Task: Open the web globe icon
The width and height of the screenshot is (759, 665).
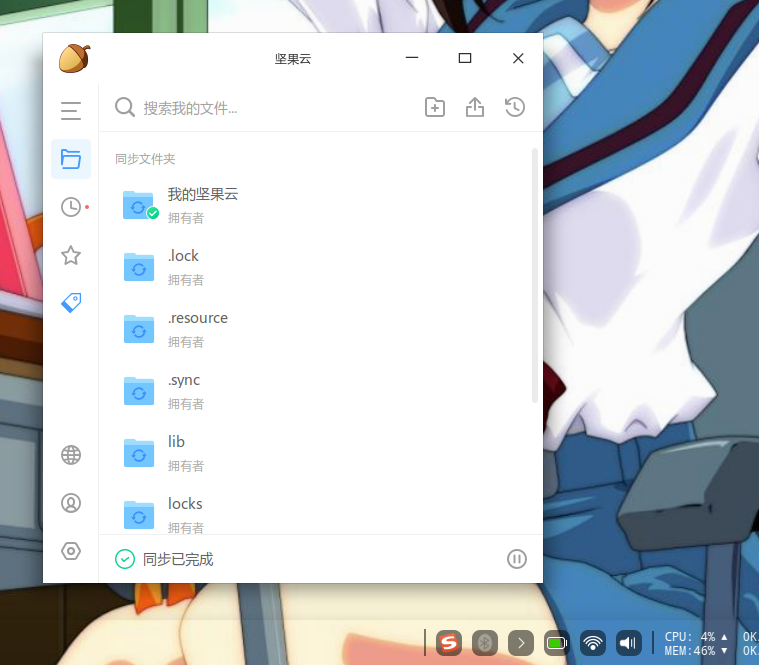Action: point(71,455)
